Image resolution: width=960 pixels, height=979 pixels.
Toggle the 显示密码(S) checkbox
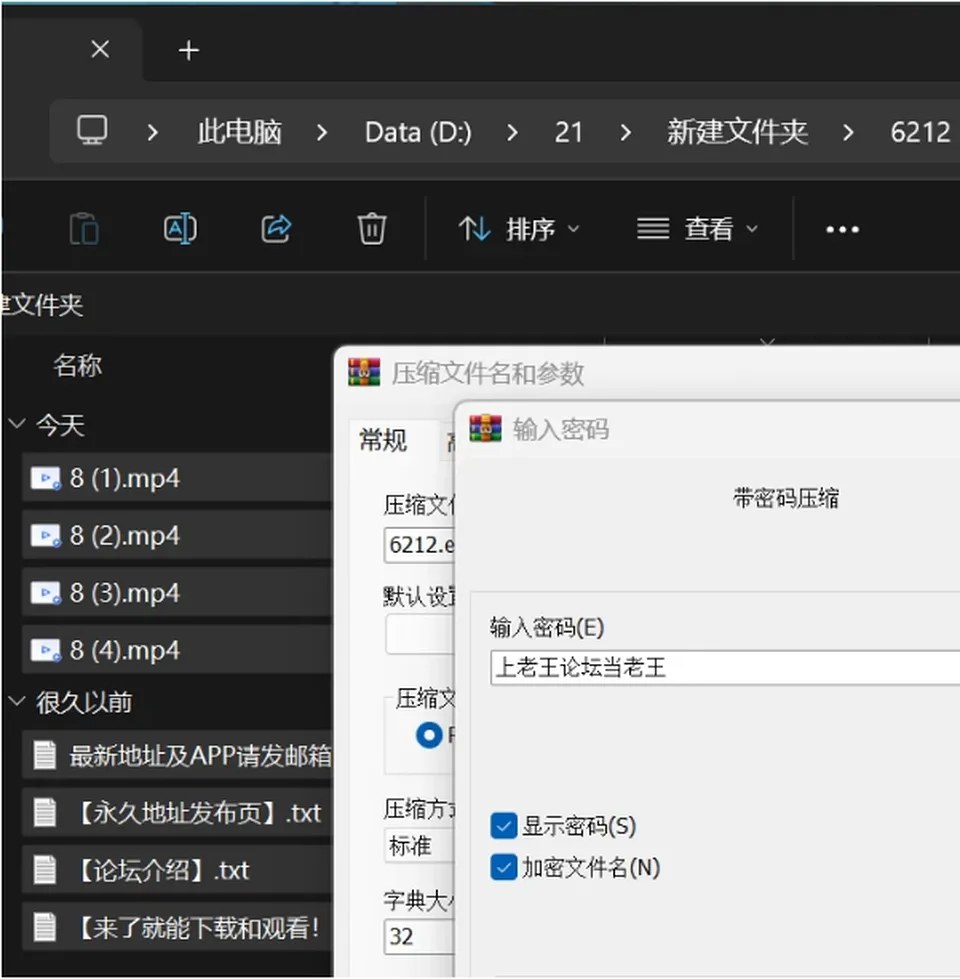(504, 825)
